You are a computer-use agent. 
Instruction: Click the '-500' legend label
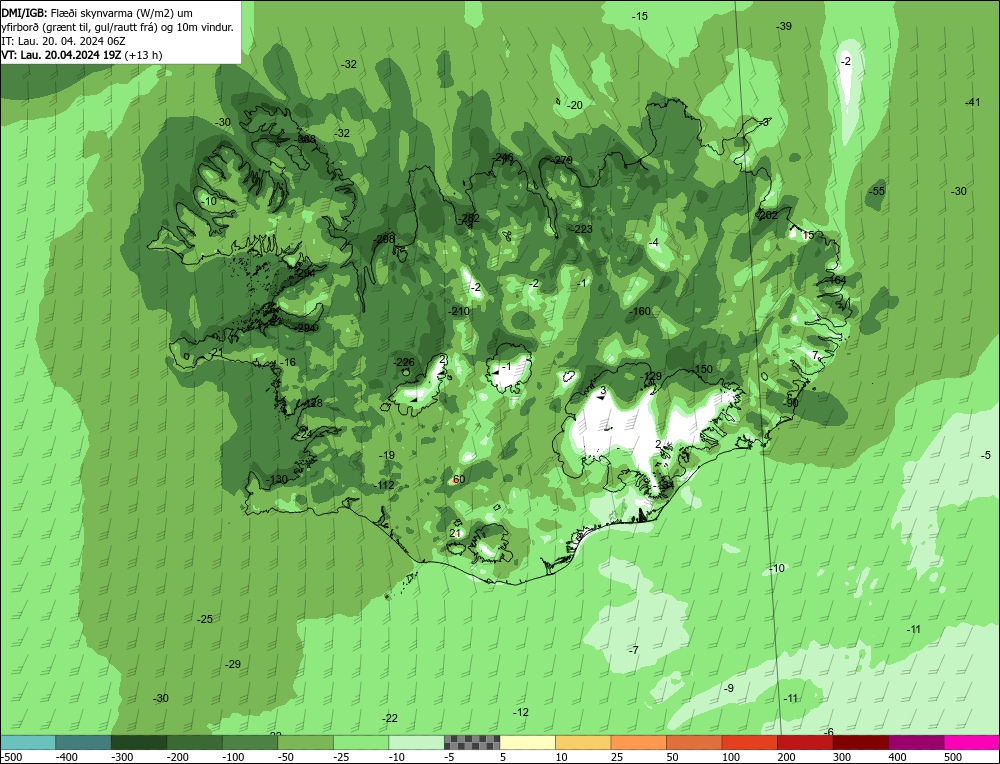point(11,757)
